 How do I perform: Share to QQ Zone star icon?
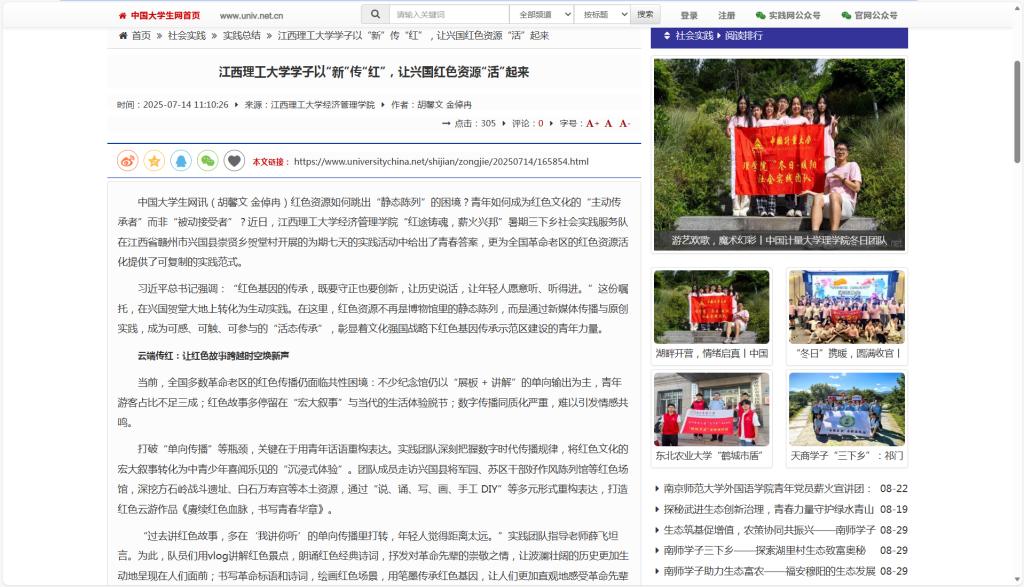pos(154,160)
